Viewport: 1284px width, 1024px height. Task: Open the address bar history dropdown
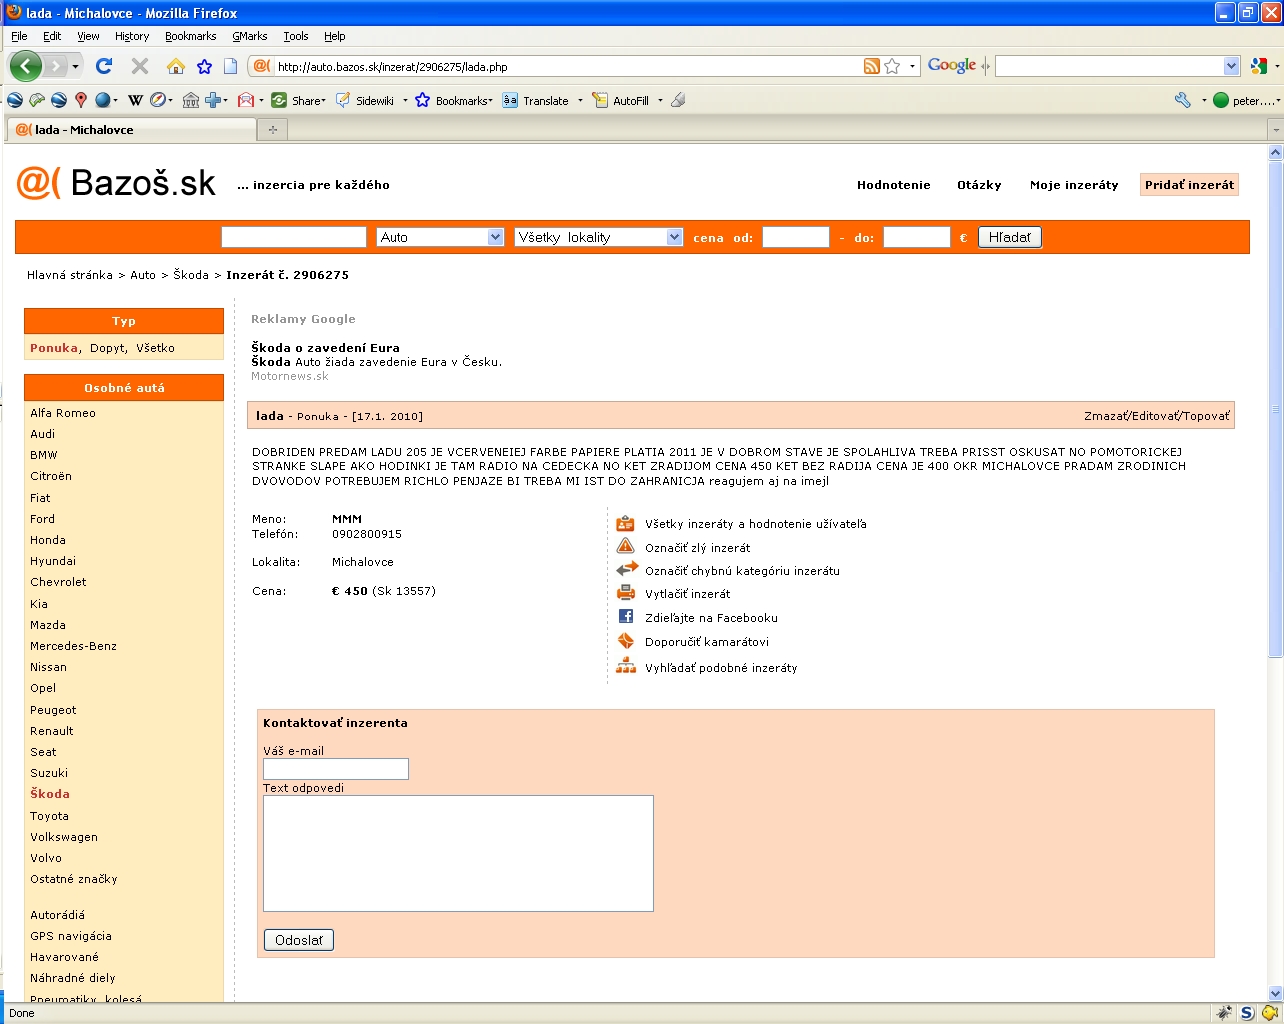pyautogui.click(x=912, y=66)
